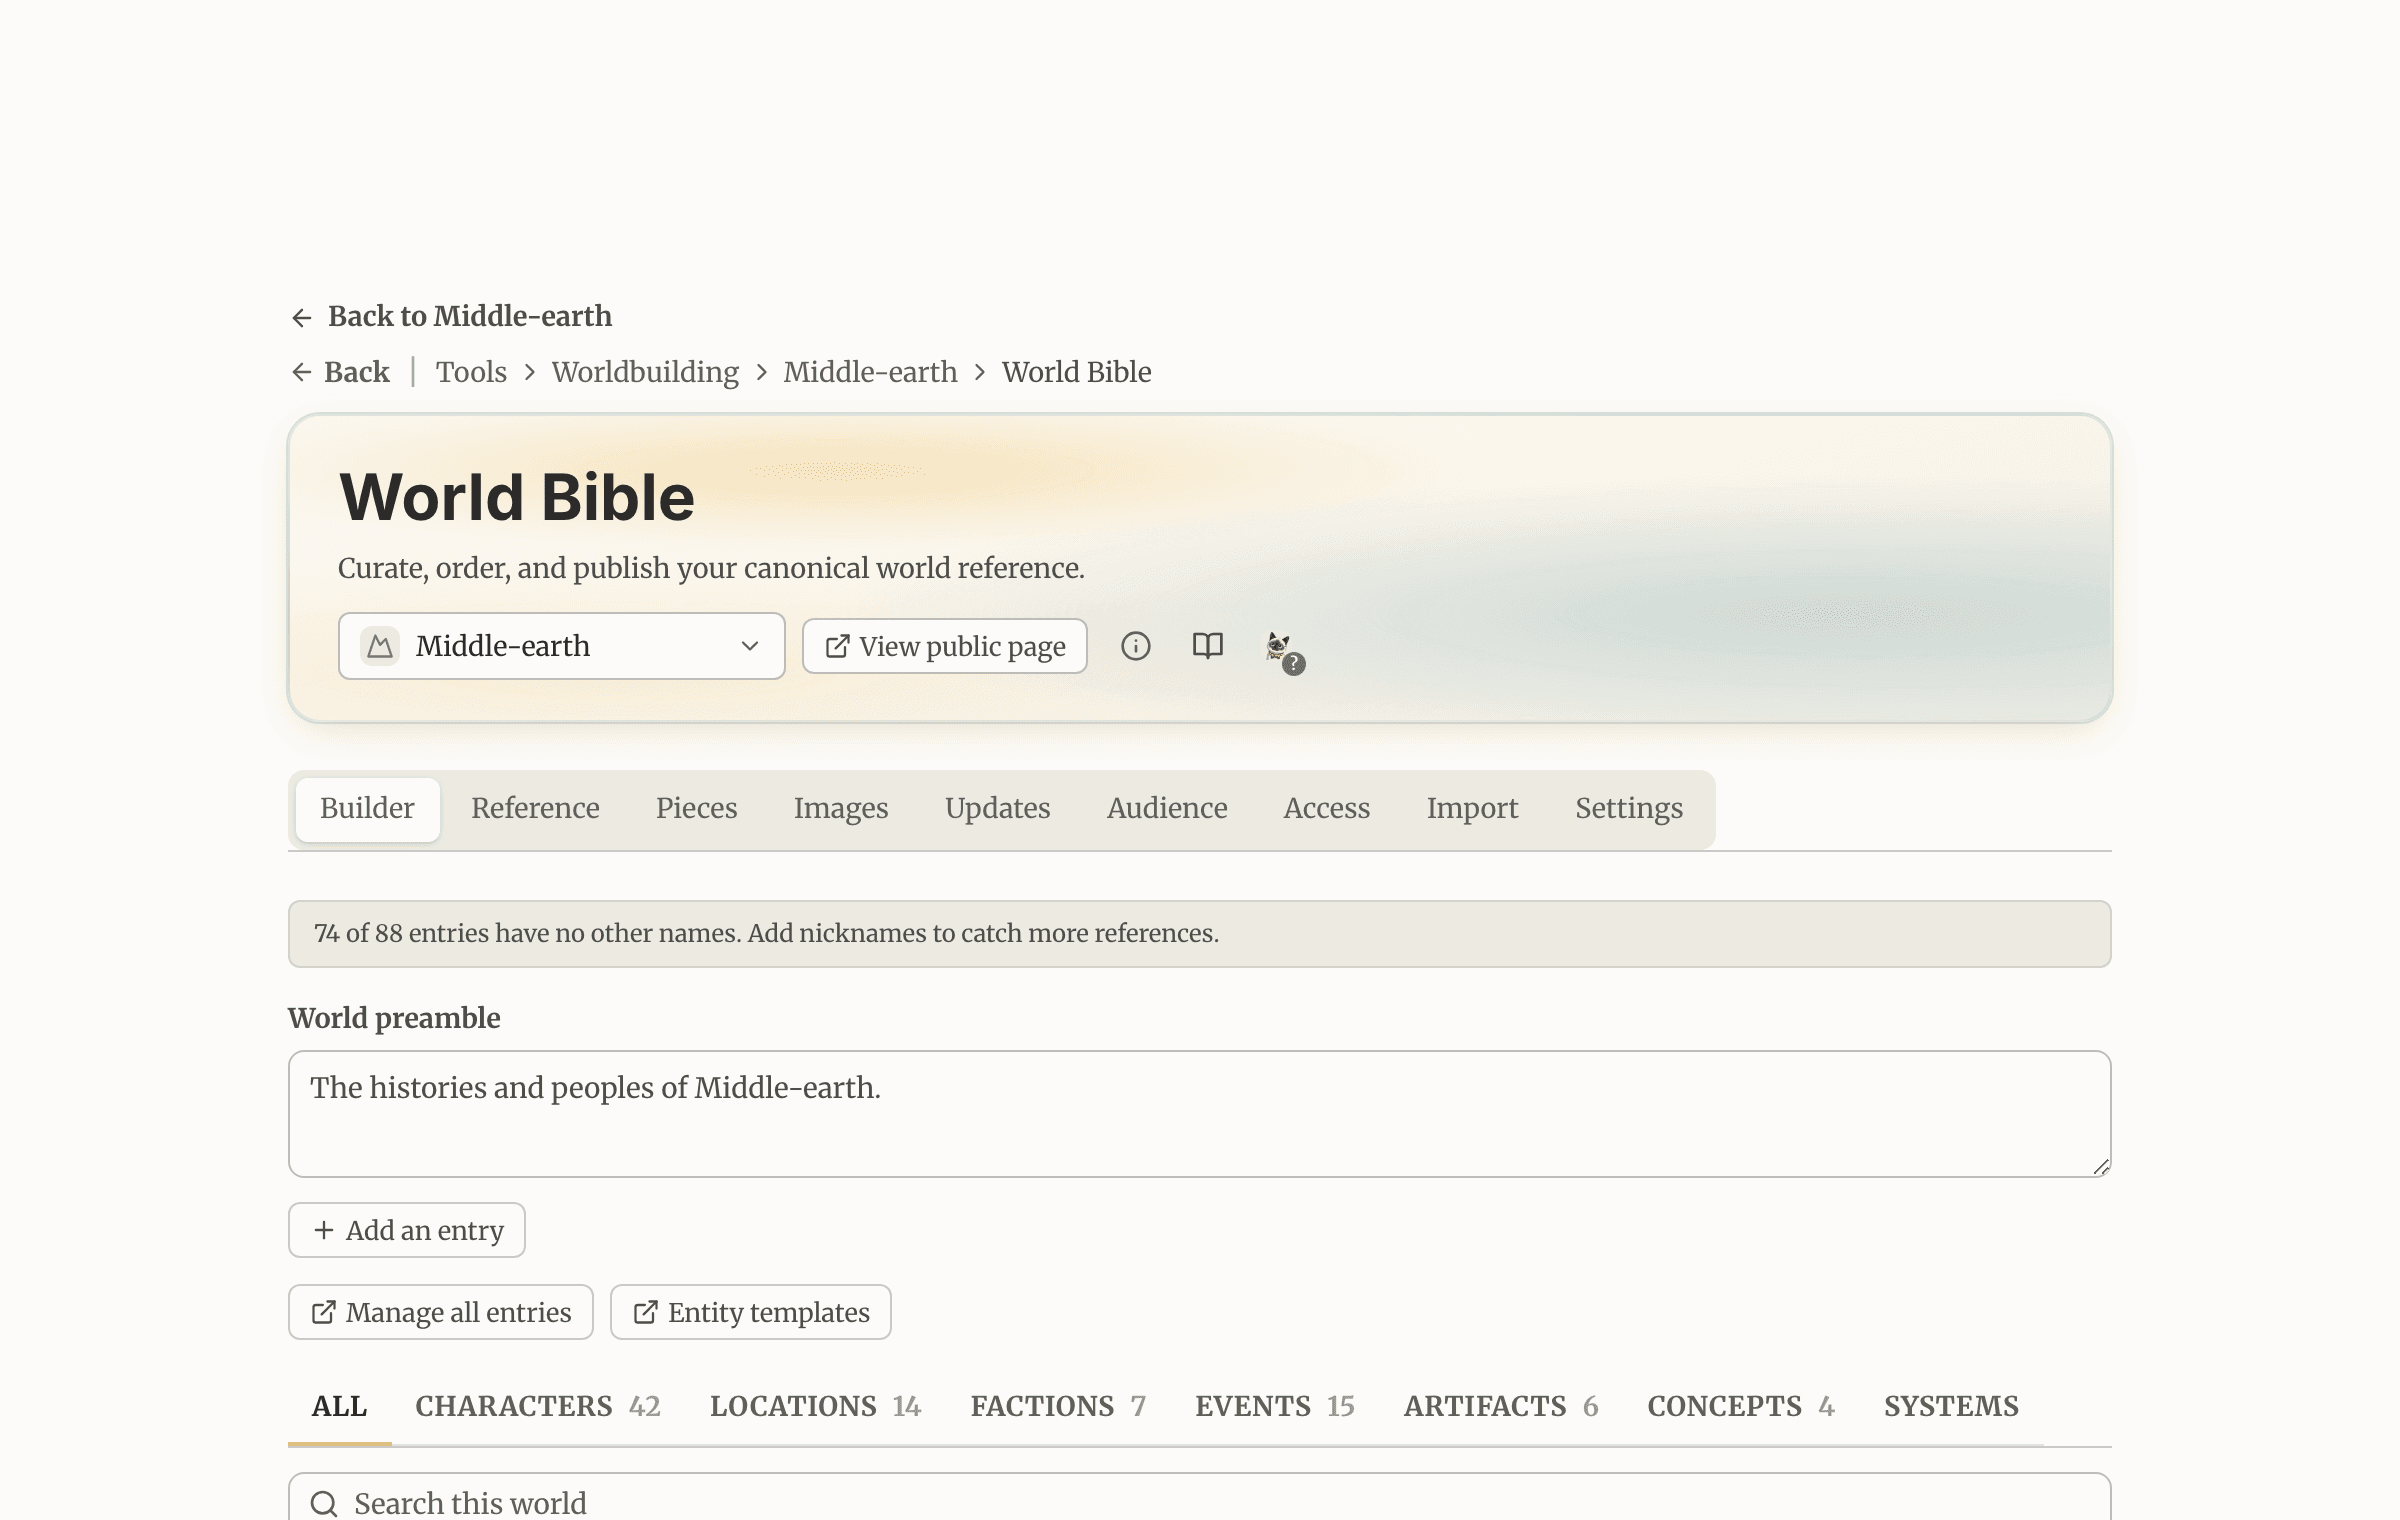Screen dimensions: 2400x1520
Task: Select the Builder tab
Action: pos(367,809)
